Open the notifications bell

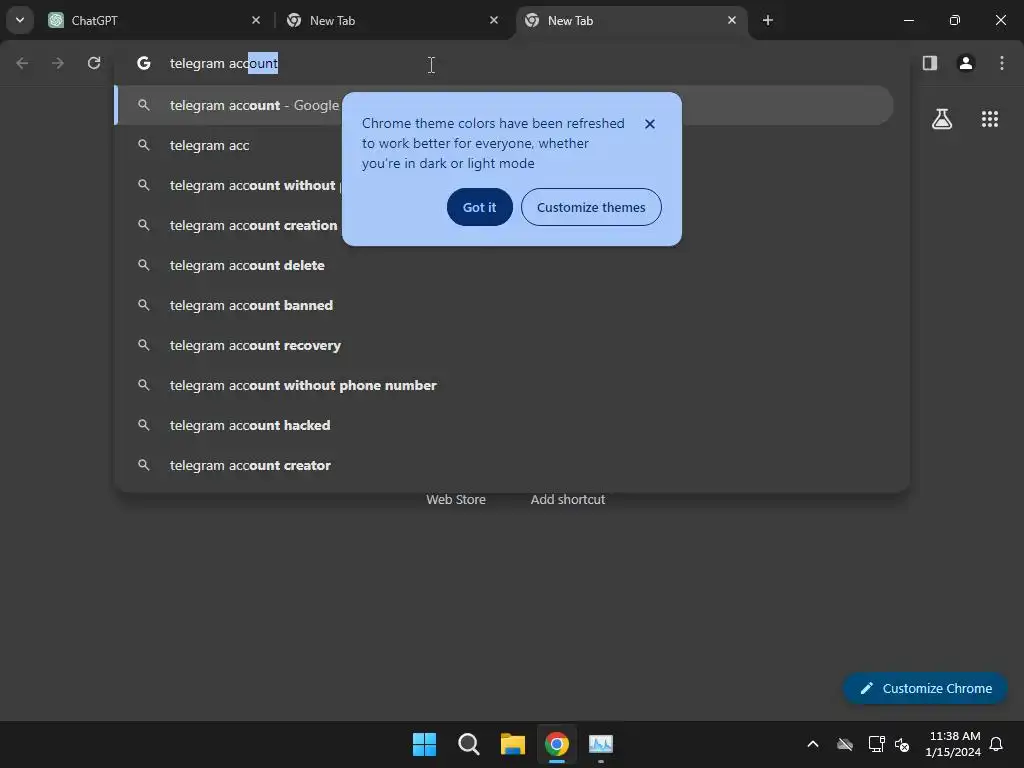point(996,744)
